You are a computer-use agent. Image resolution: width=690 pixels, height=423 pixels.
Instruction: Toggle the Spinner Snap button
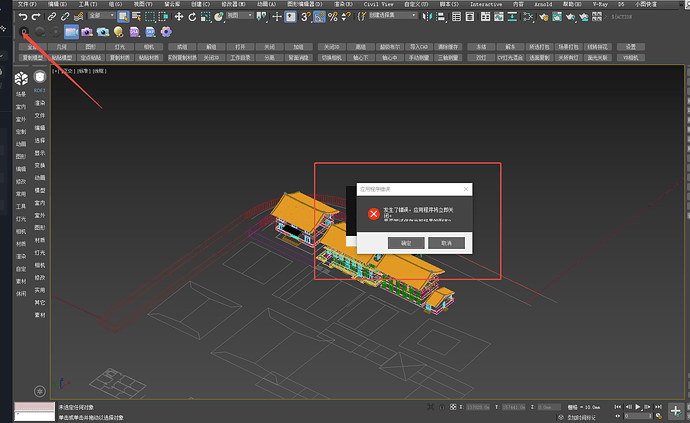[346, 17]
